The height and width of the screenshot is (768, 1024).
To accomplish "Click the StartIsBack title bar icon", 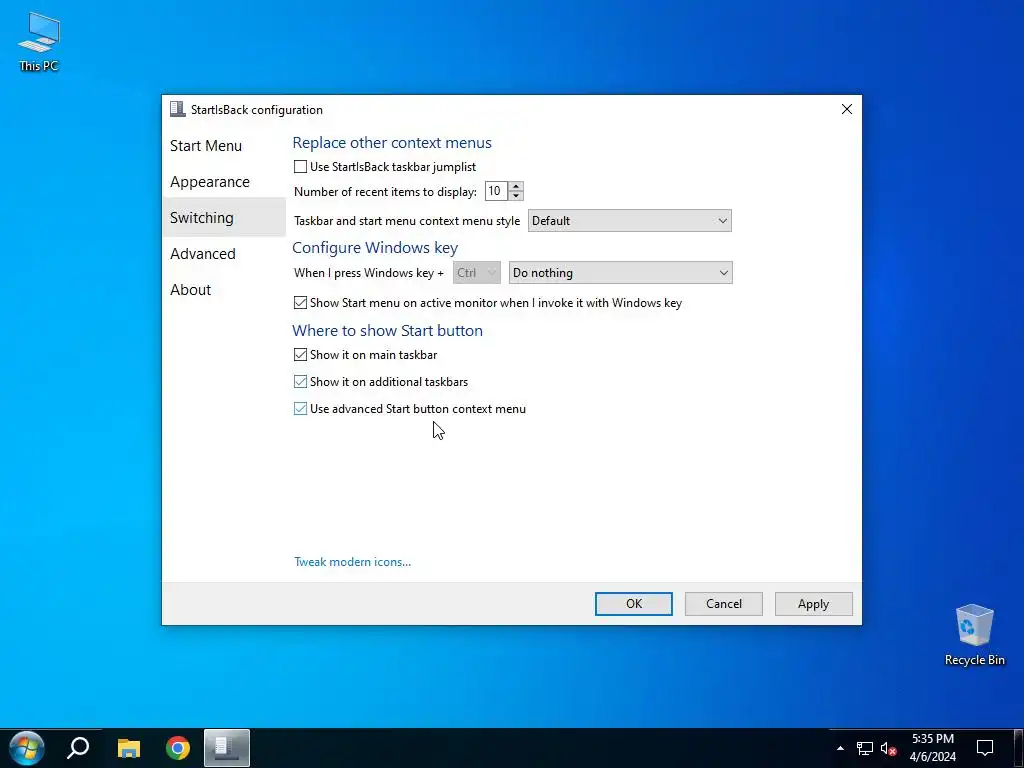I will [x=177, y=109].
